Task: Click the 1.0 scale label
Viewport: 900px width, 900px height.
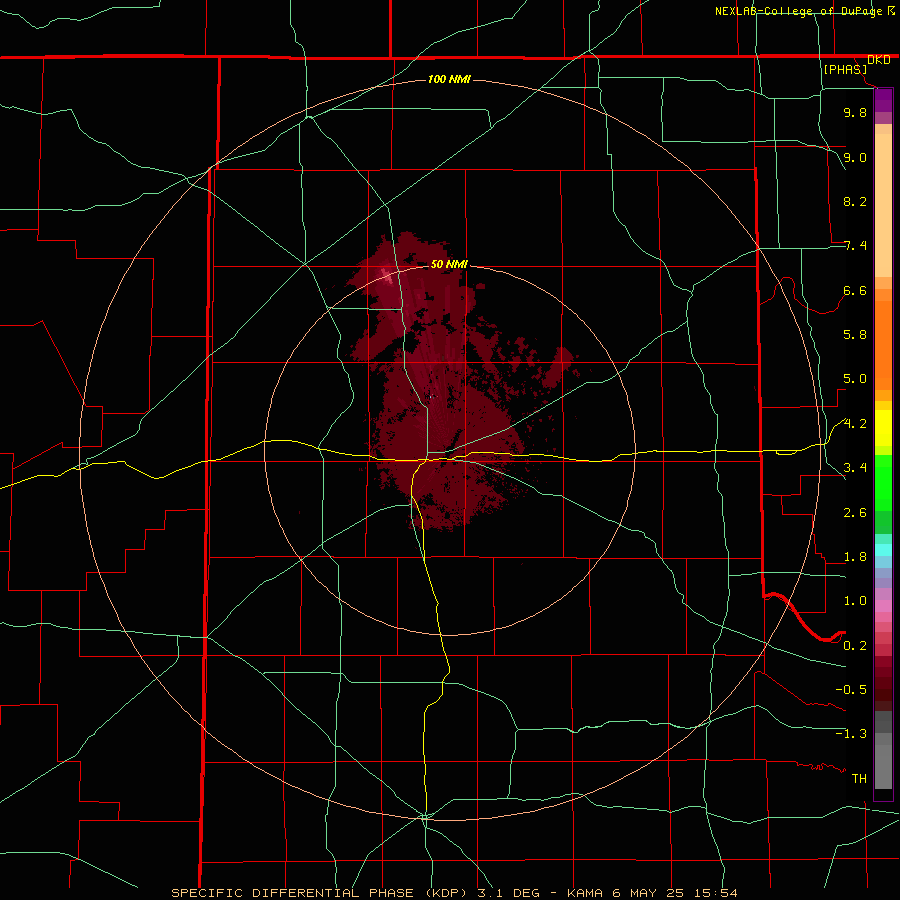Action: (855, 601)
